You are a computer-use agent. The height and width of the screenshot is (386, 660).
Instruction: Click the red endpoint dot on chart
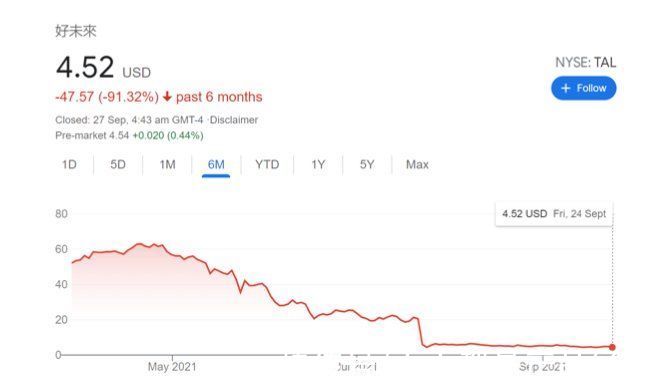[x=612, y=347]
